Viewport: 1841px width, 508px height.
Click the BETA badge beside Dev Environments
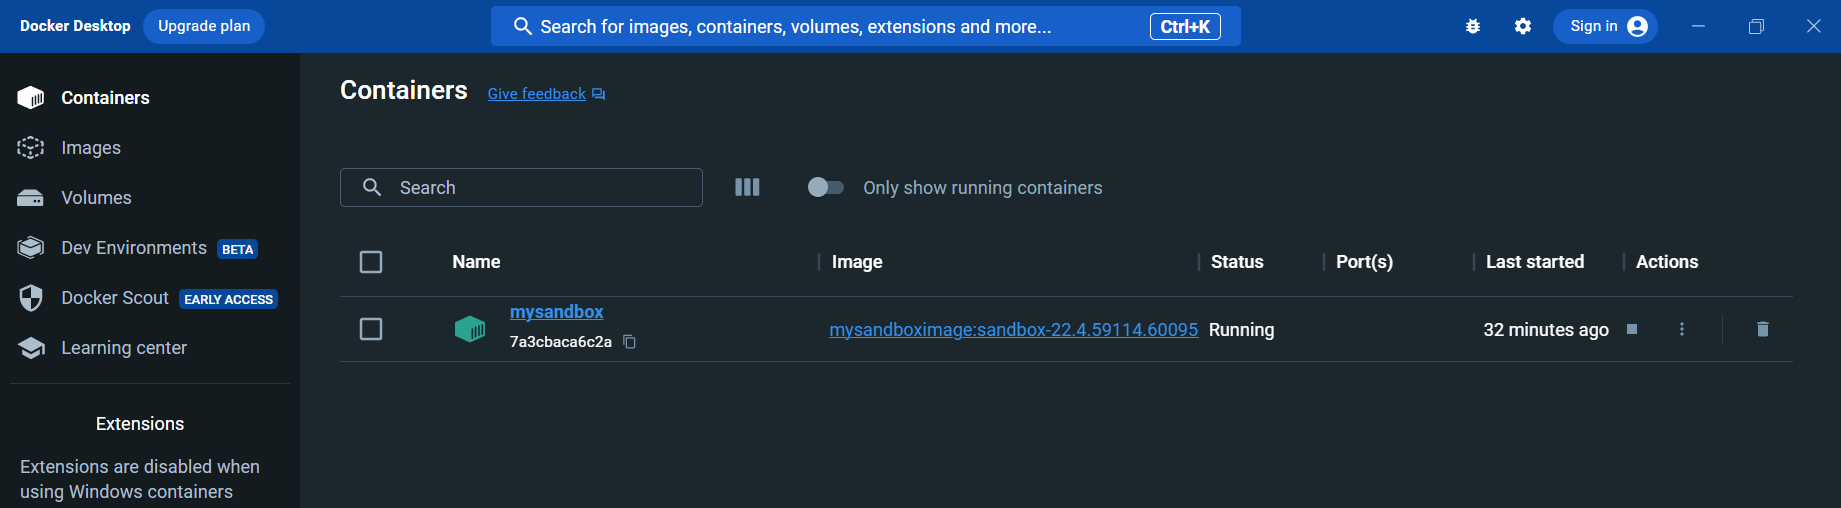click(x=238, y=249)
